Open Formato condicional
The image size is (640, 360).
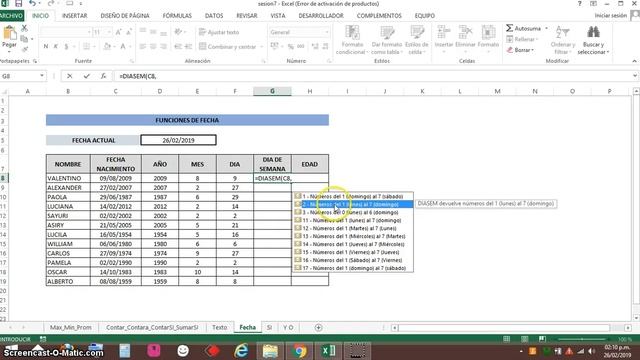352,40
